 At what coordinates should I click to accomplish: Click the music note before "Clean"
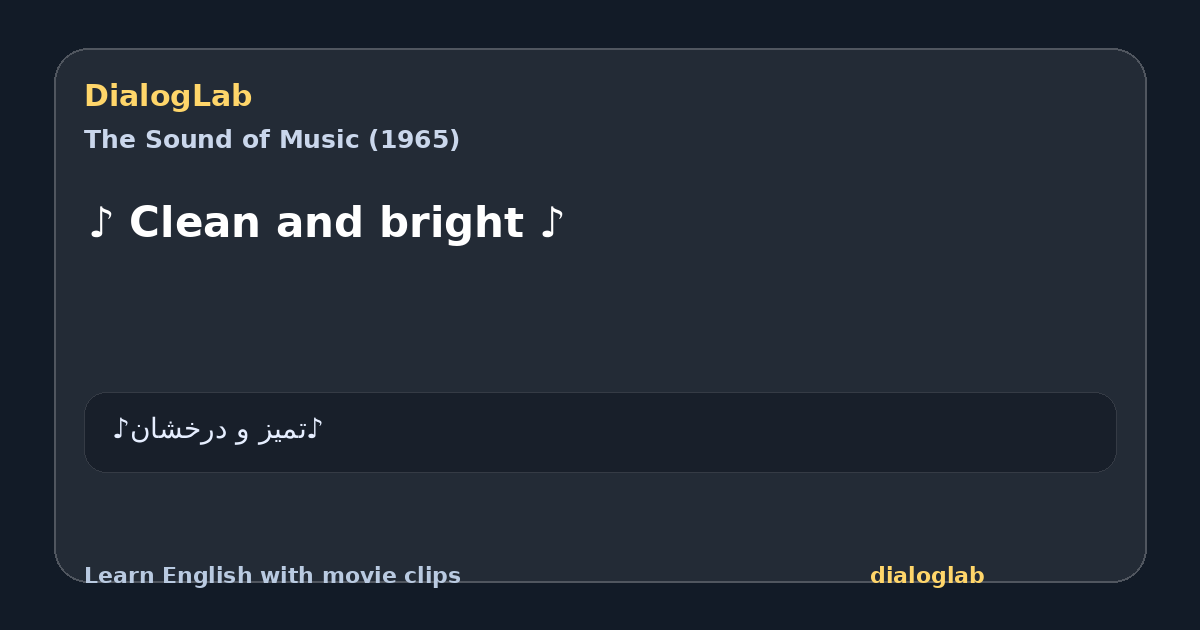99,223
